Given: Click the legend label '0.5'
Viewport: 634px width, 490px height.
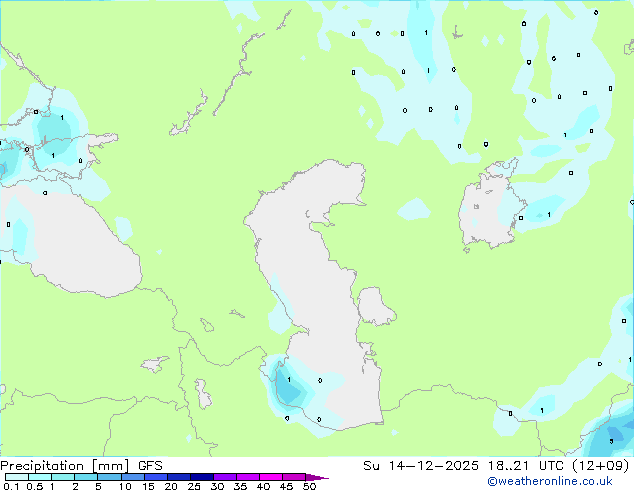Looking at the screenshot, I should (35, 486).
